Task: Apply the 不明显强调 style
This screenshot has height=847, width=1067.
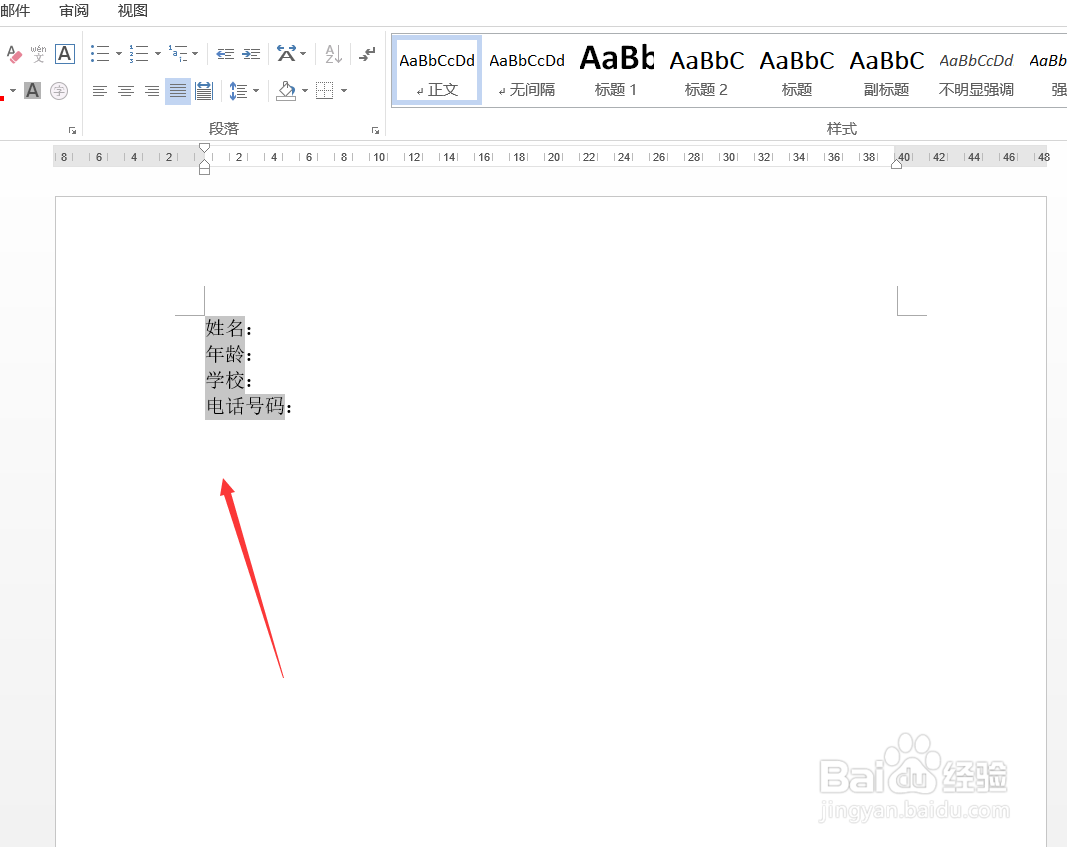Action: (976, 71)
